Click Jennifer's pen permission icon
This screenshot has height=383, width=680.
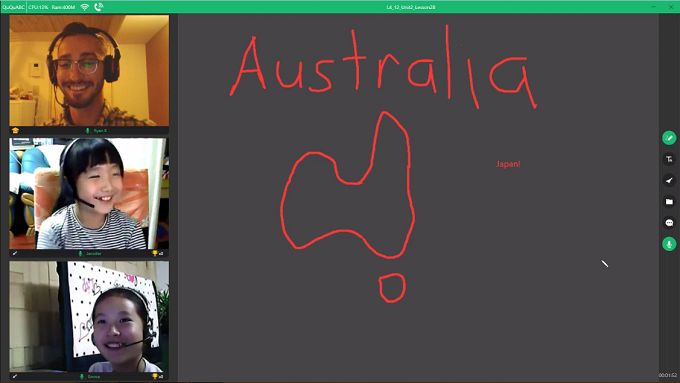pyautogui.click(x=15, y=253)
